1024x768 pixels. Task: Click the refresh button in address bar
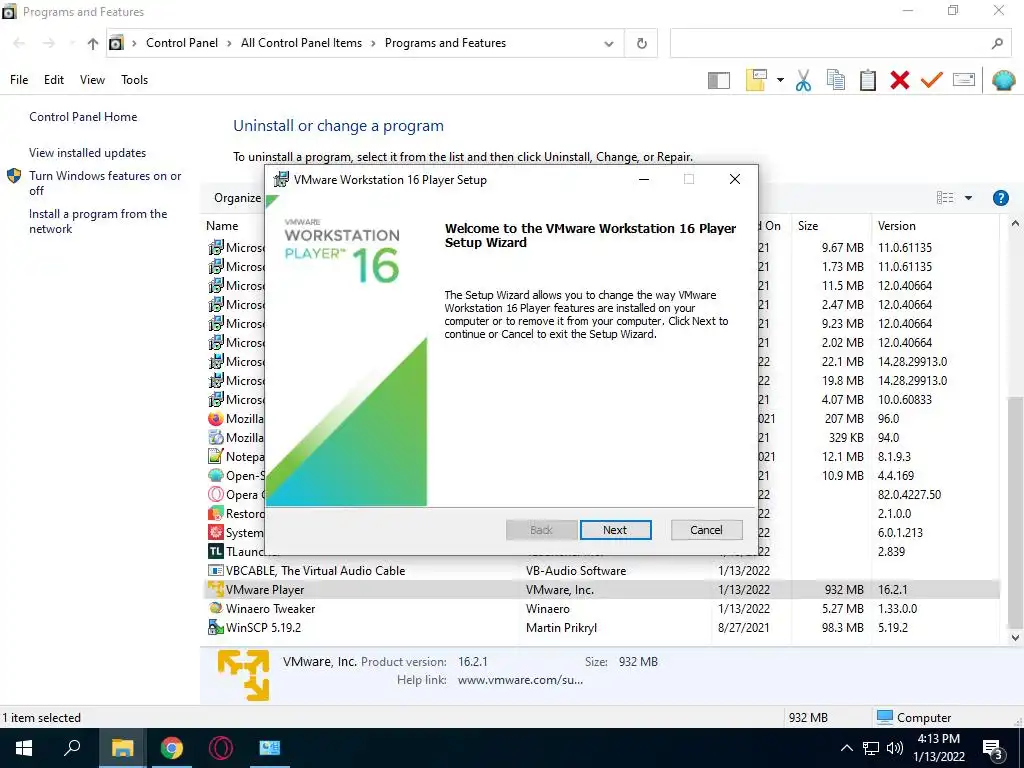click(642, 43)
